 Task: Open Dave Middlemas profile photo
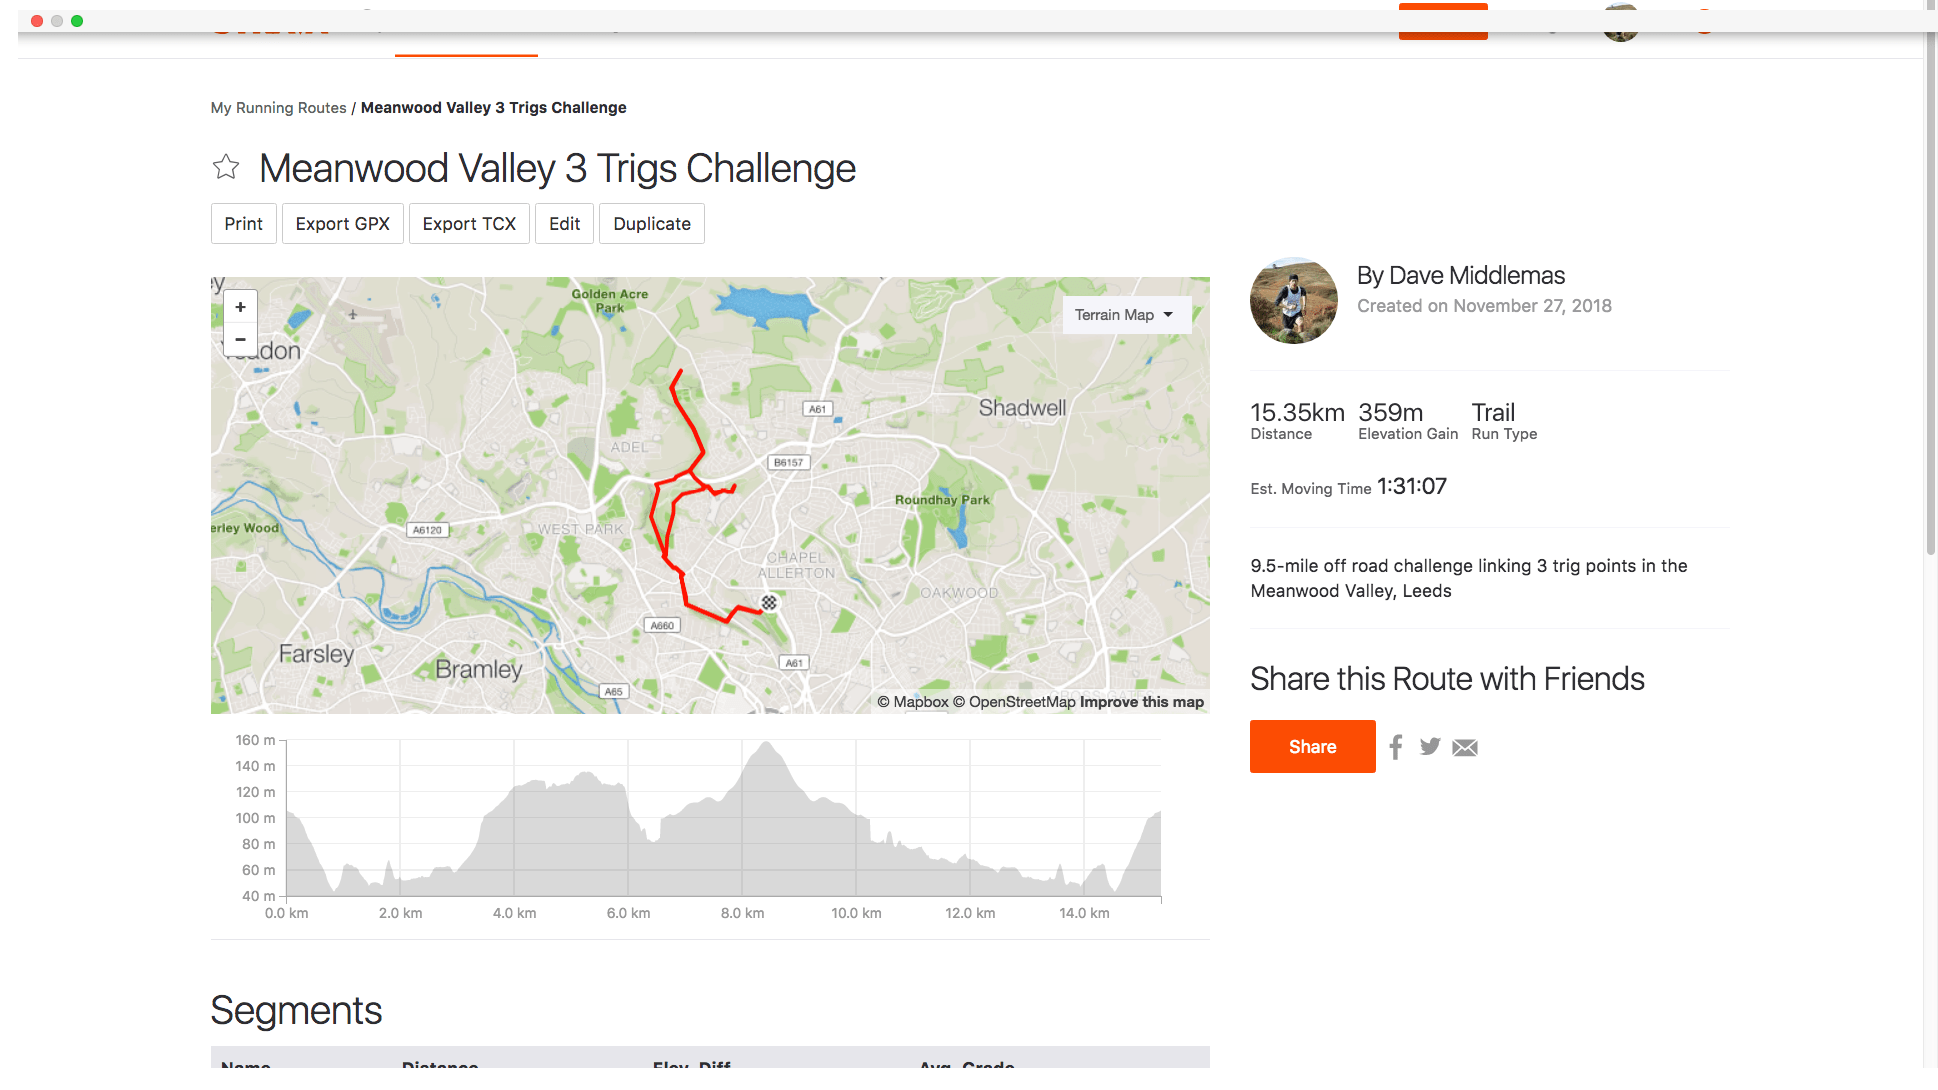(x=1293, y=300)
